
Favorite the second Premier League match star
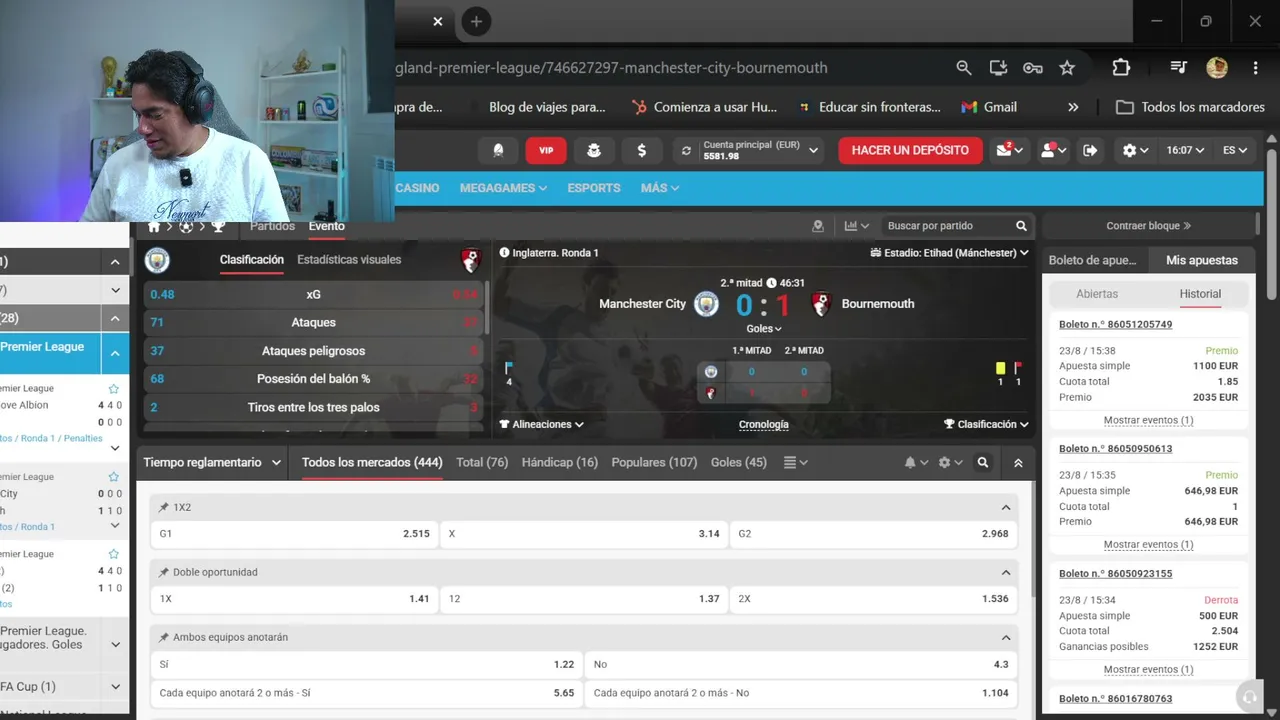(114, 477)
